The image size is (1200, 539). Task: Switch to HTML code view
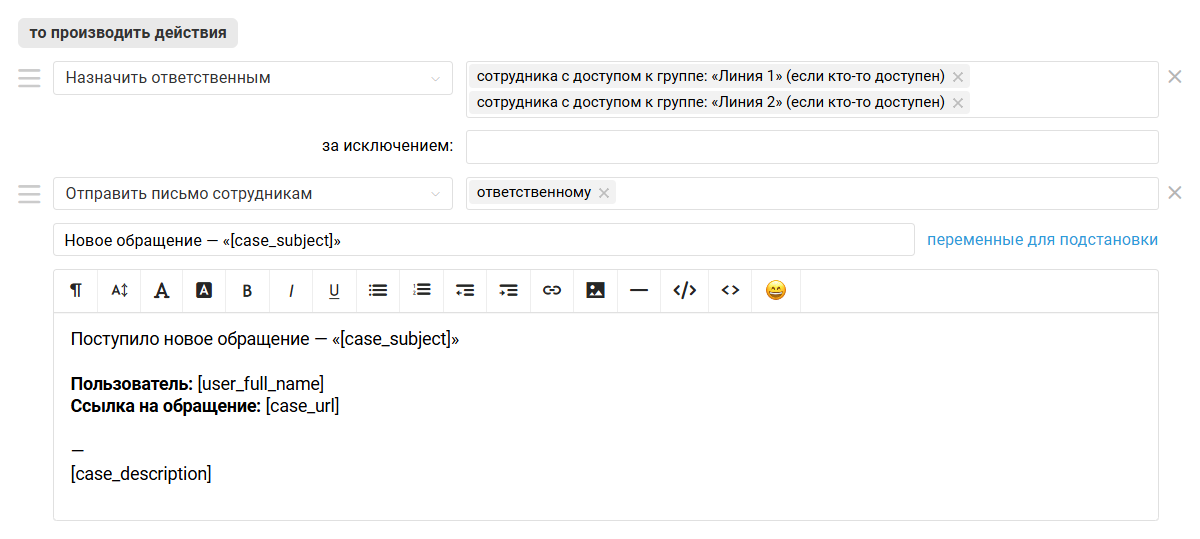(x=684, y=291)
